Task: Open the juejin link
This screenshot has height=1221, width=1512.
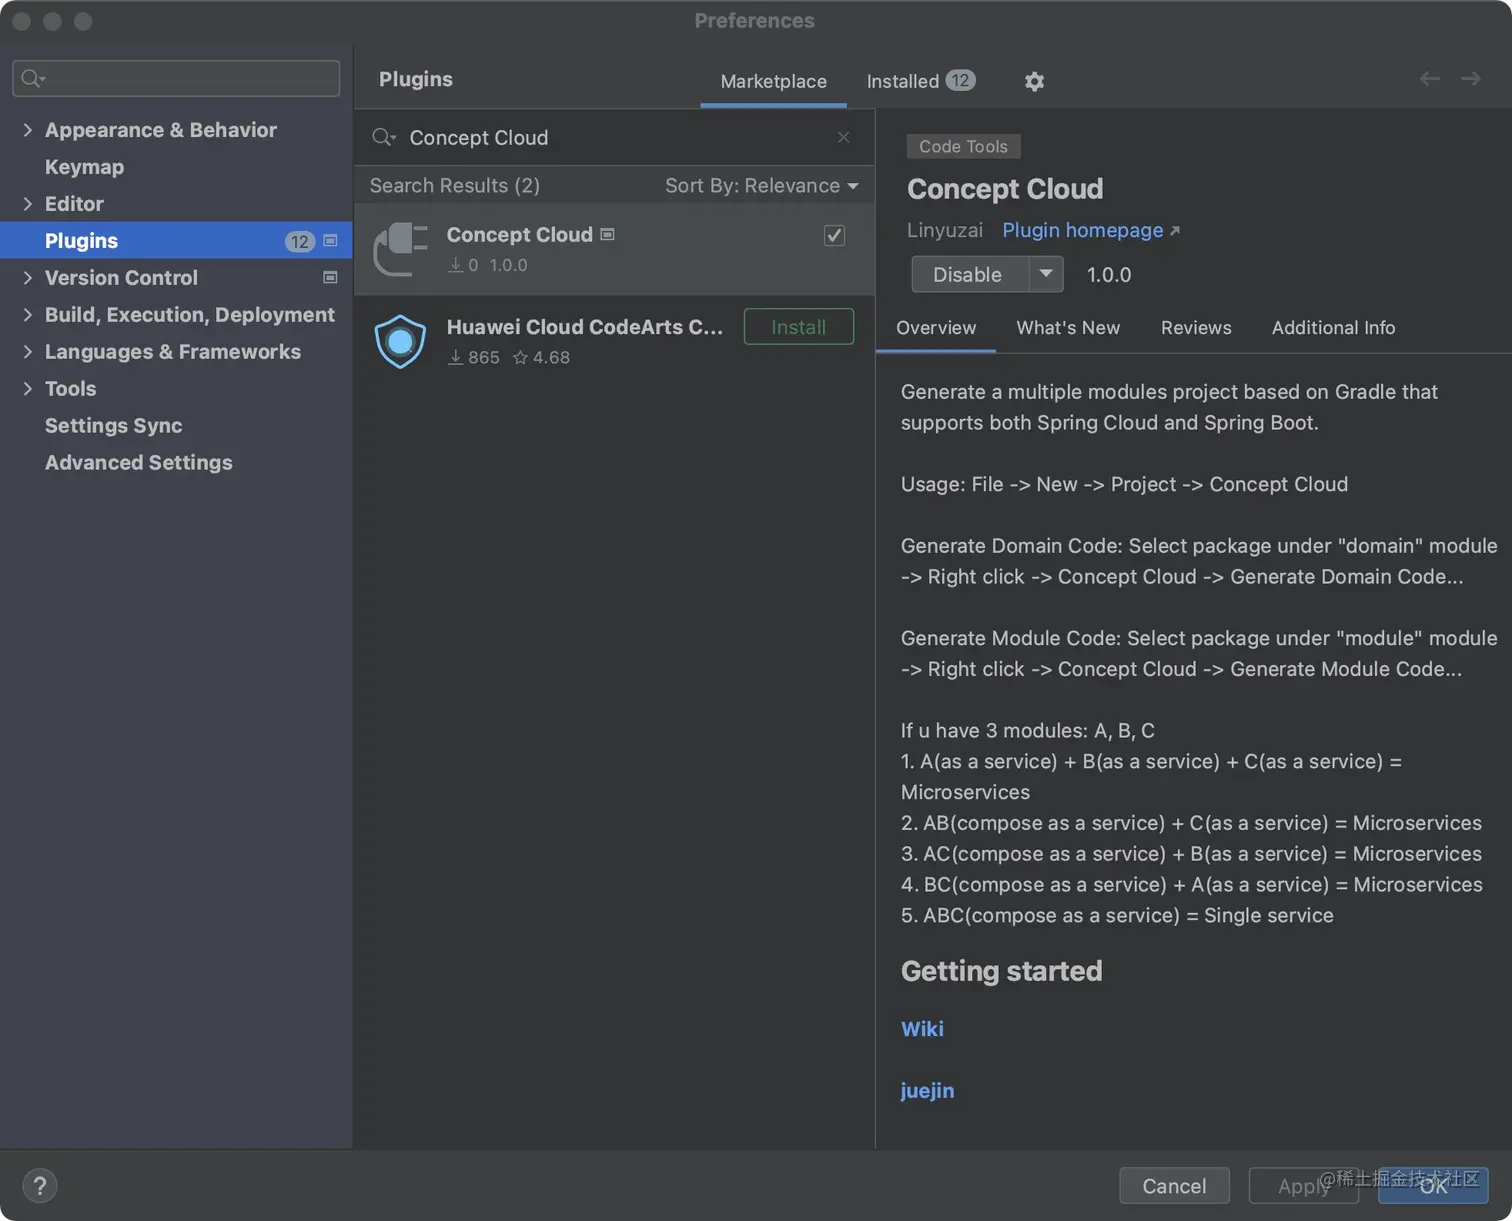Action: point(927,1091)
